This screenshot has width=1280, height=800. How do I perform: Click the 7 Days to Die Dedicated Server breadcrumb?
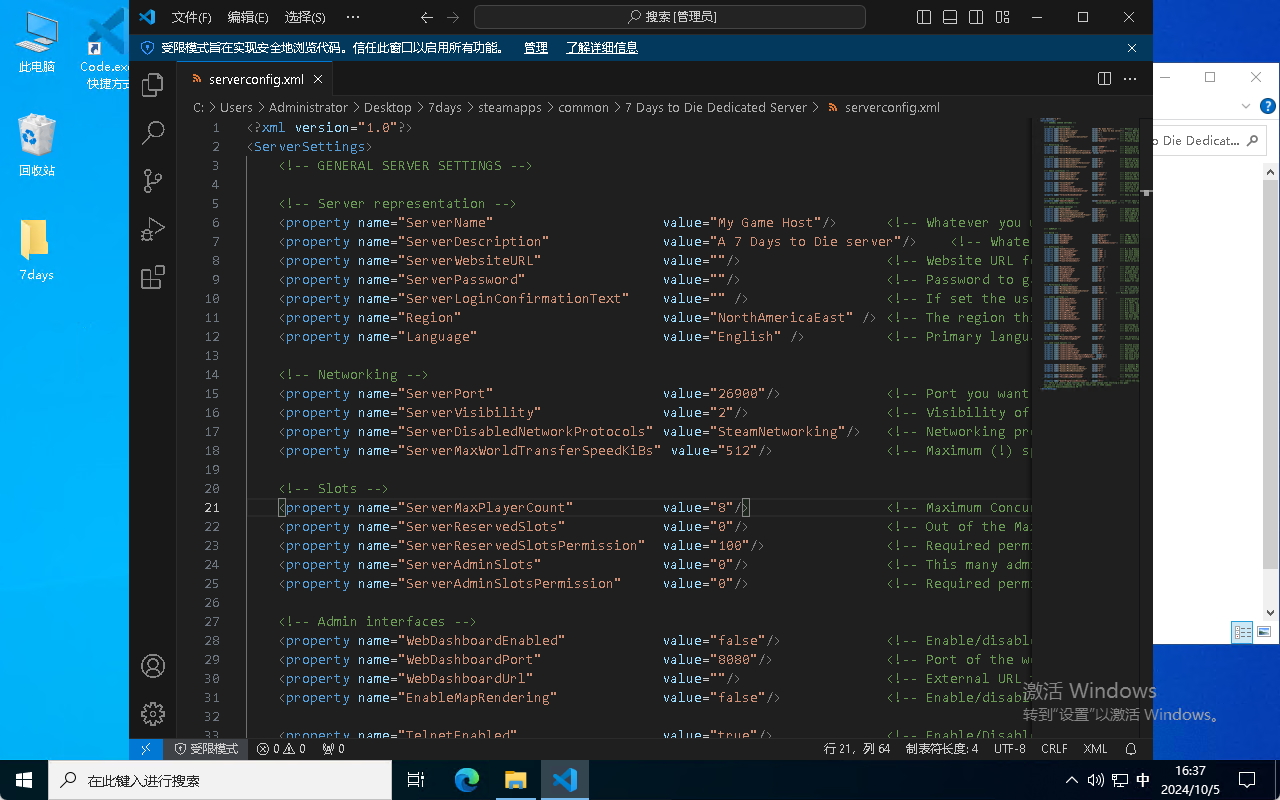tap(716, 107)
